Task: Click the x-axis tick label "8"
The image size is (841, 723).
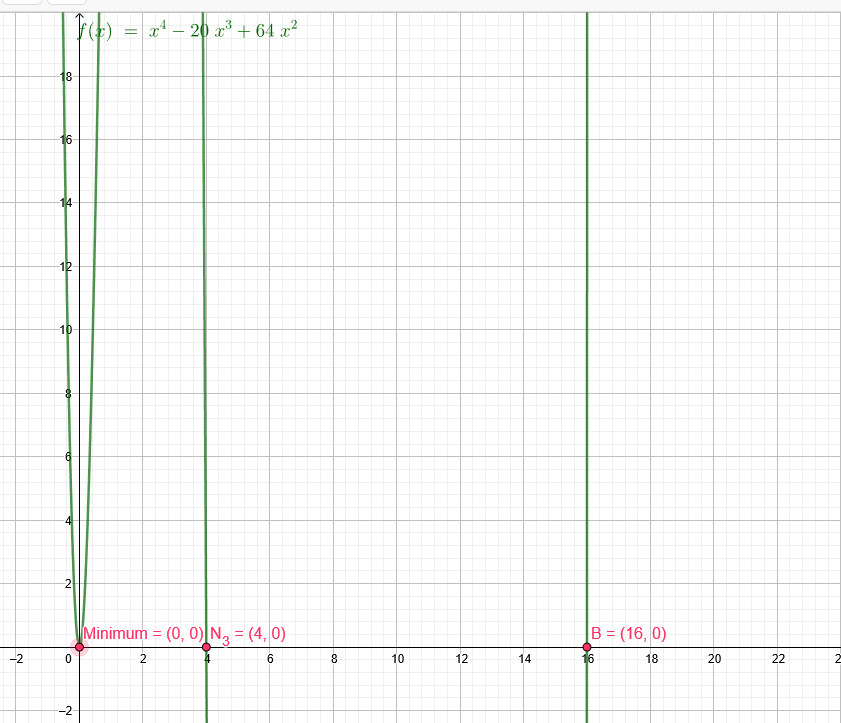Action: (334, 659)
